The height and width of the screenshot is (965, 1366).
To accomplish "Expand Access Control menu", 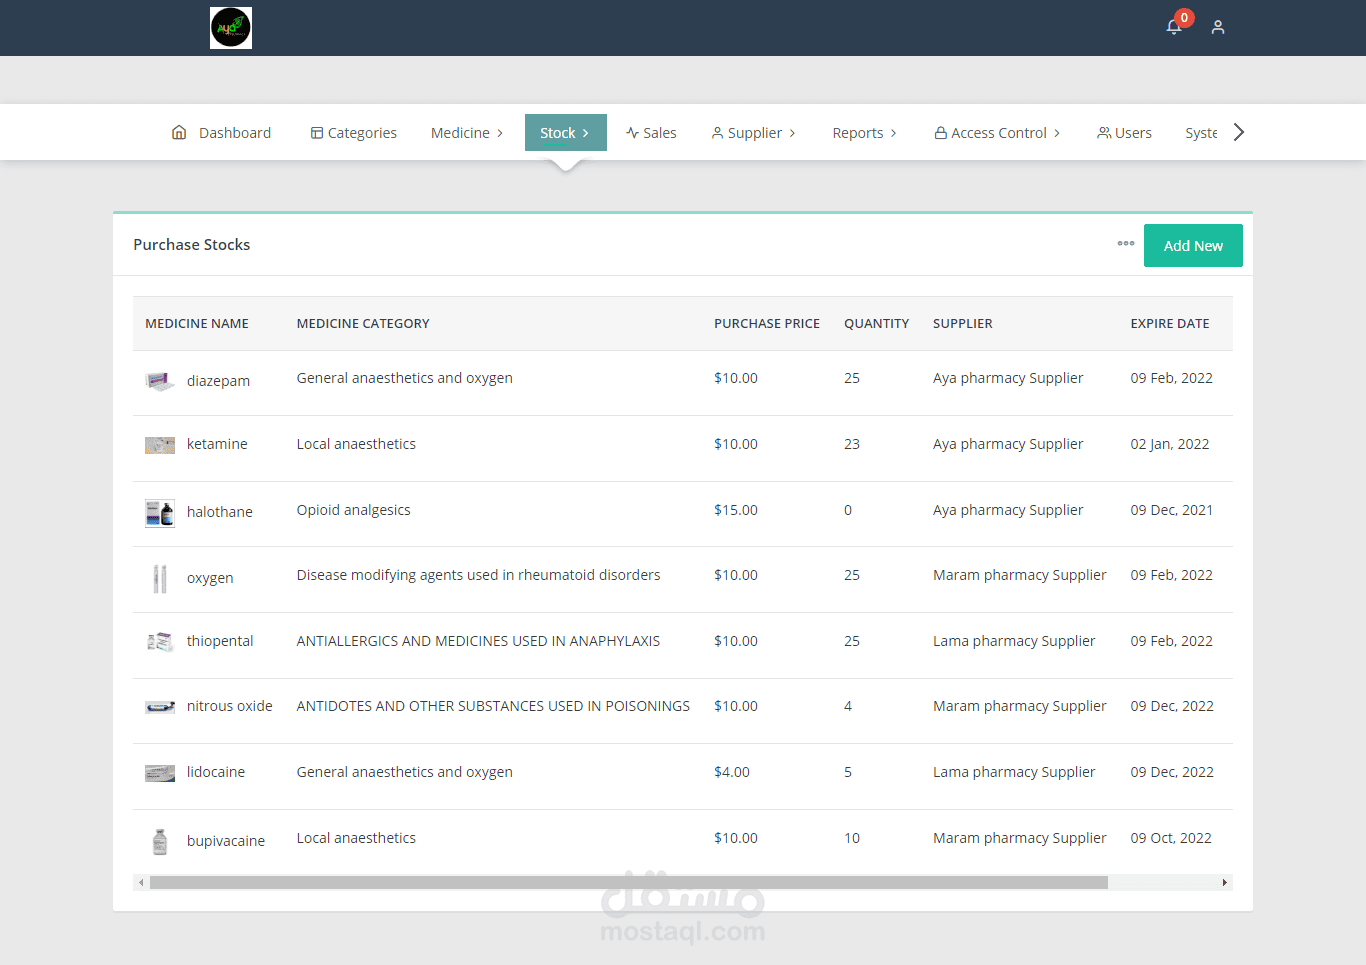I will 997,132.
